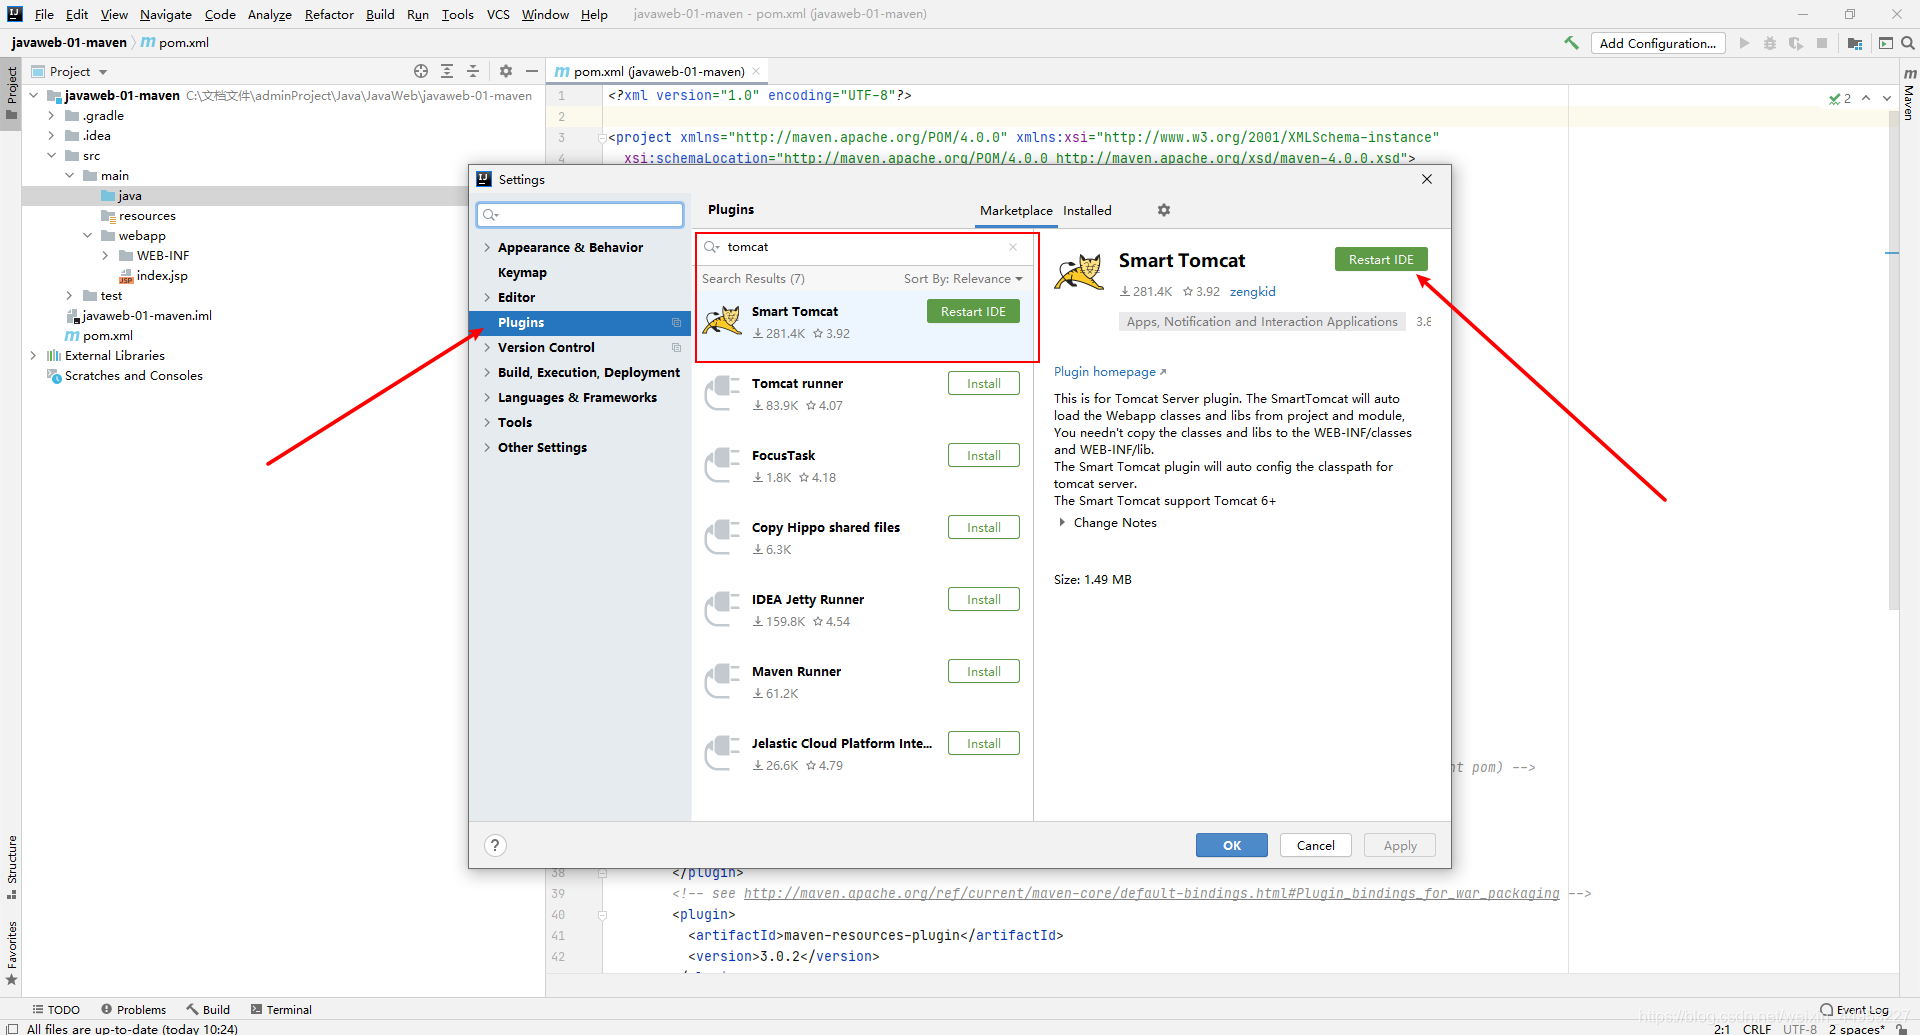Click the help question mark in Settings
The width and height of the screenshot is (1920, 1035).
(495, 845)
